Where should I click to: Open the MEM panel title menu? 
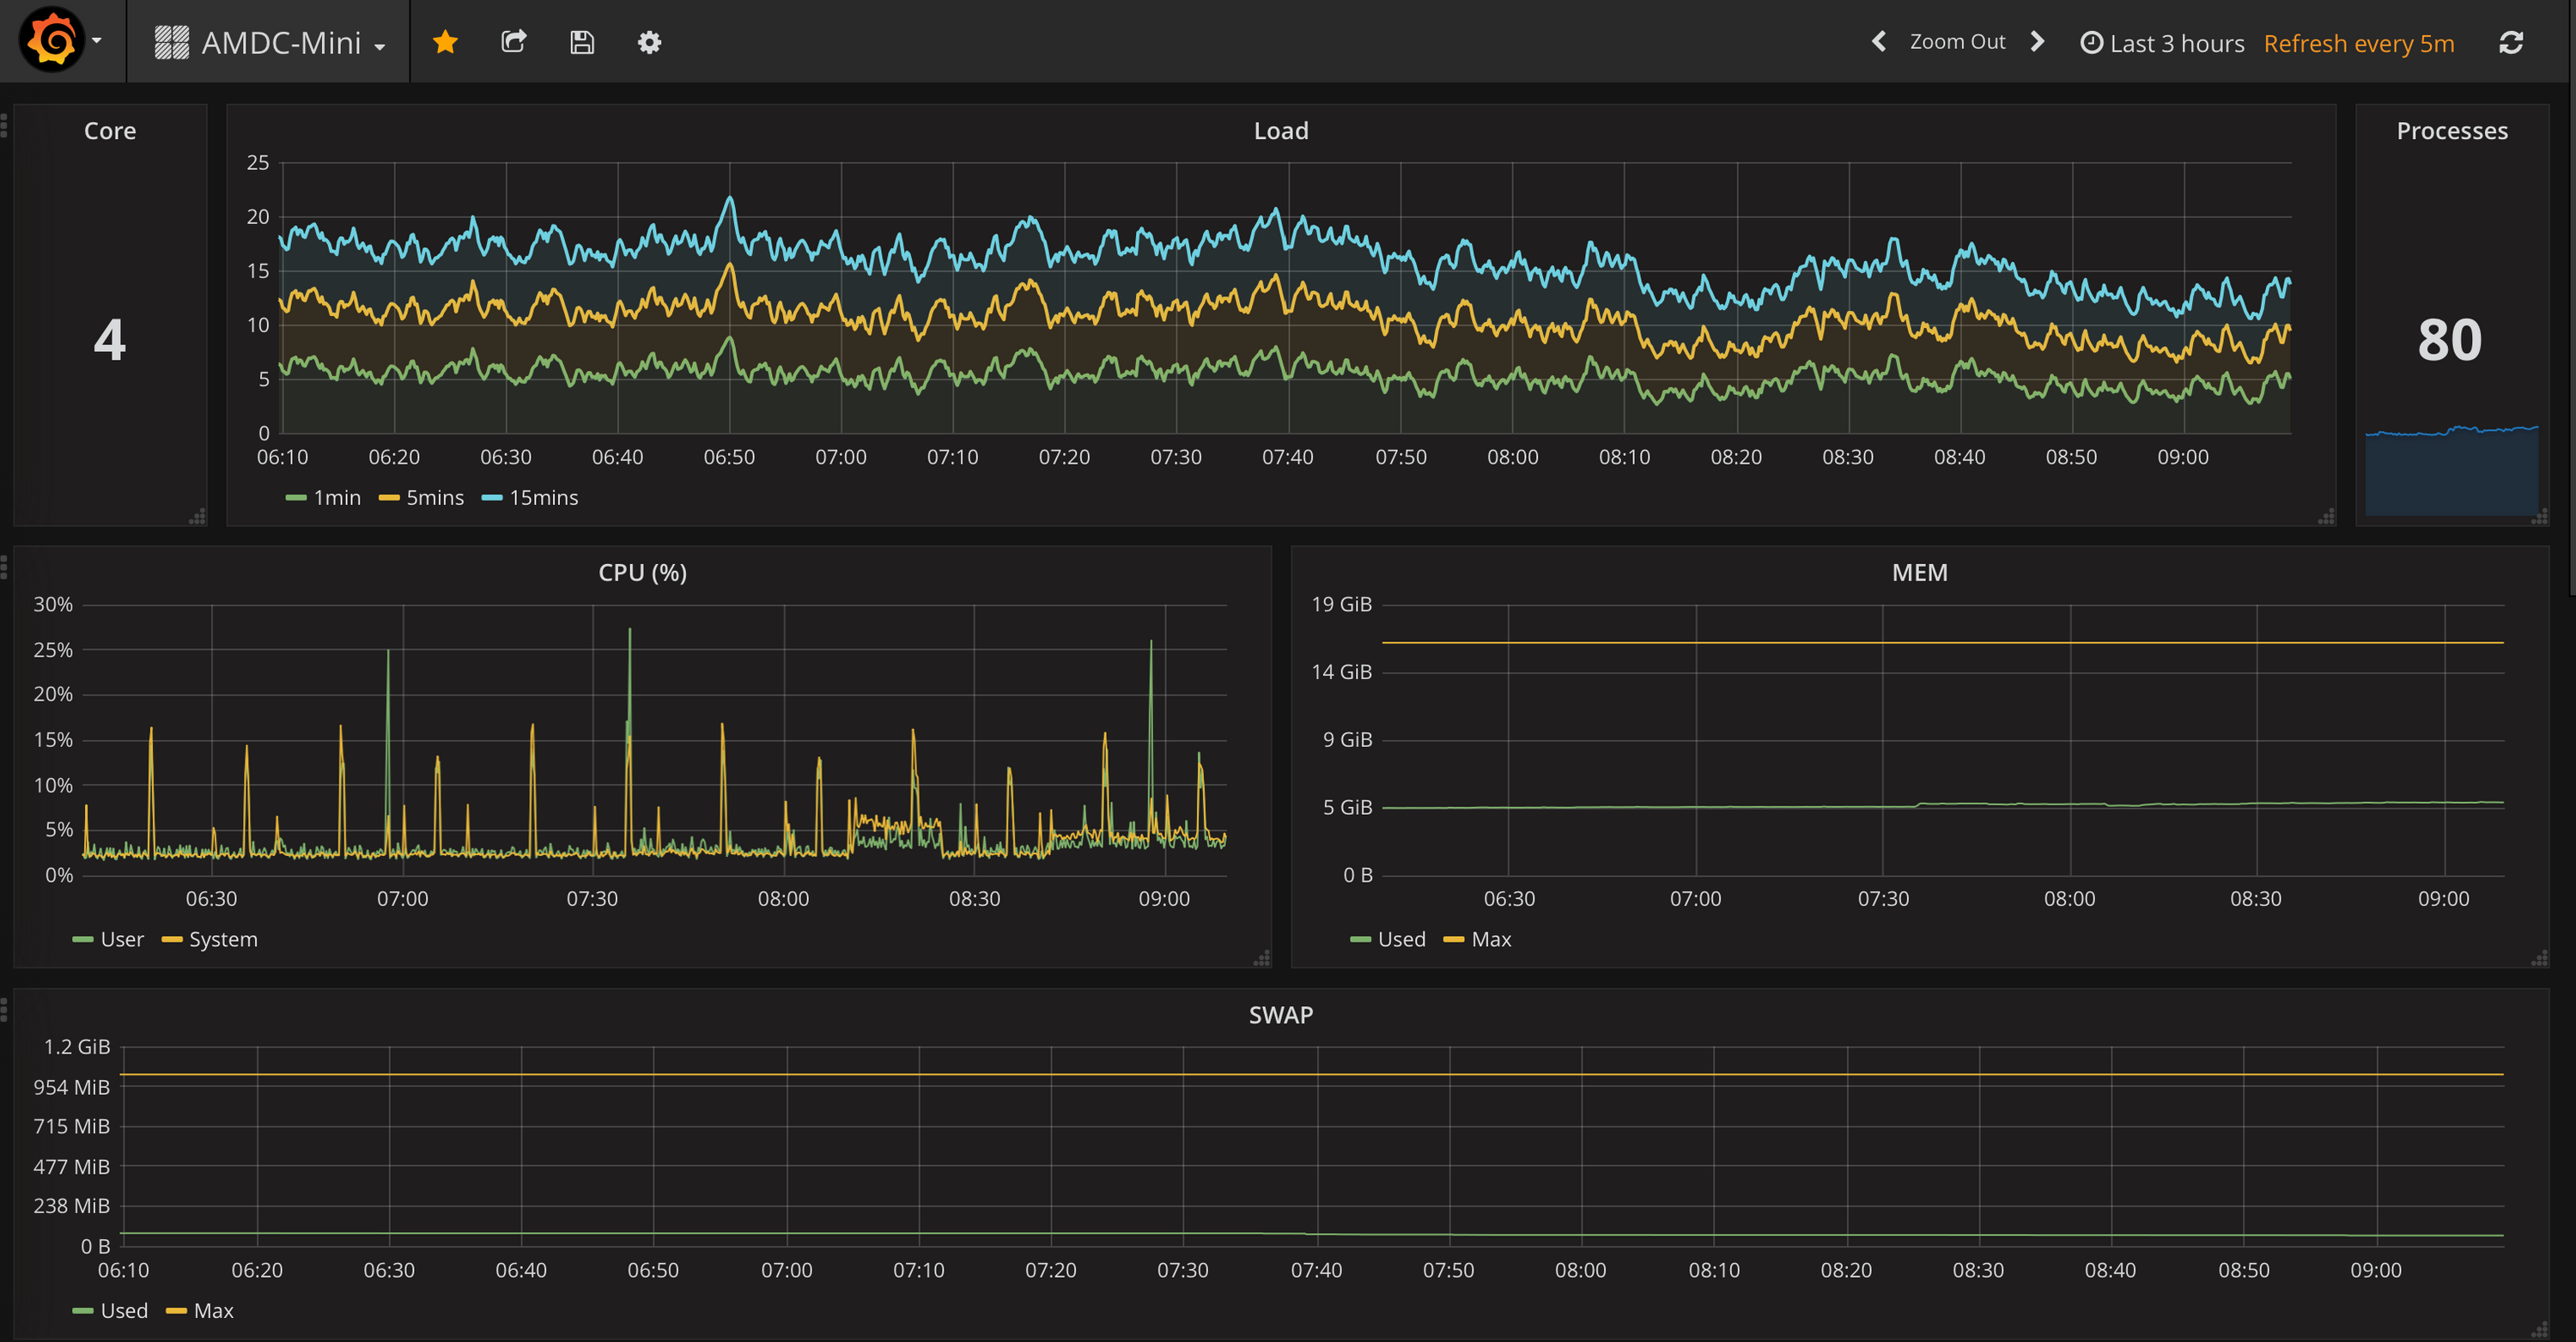point(1919,573)
